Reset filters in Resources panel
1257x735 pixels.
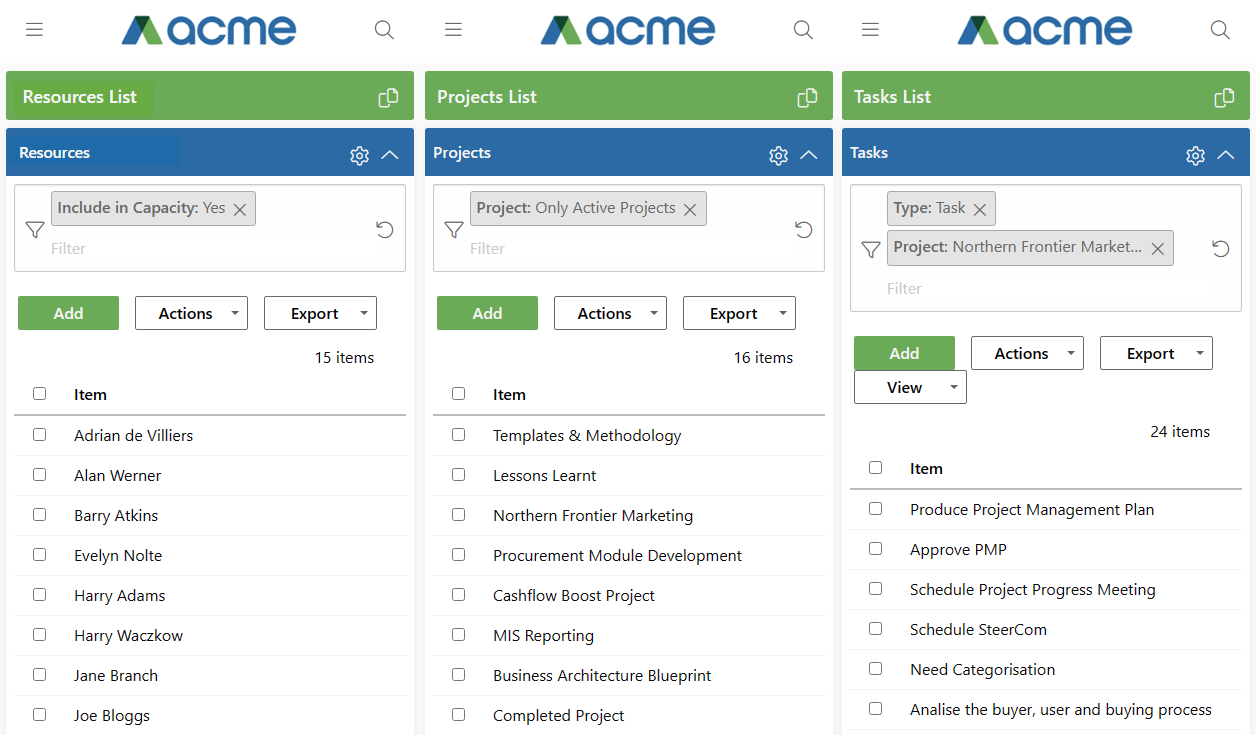click(x=385, y=230)
